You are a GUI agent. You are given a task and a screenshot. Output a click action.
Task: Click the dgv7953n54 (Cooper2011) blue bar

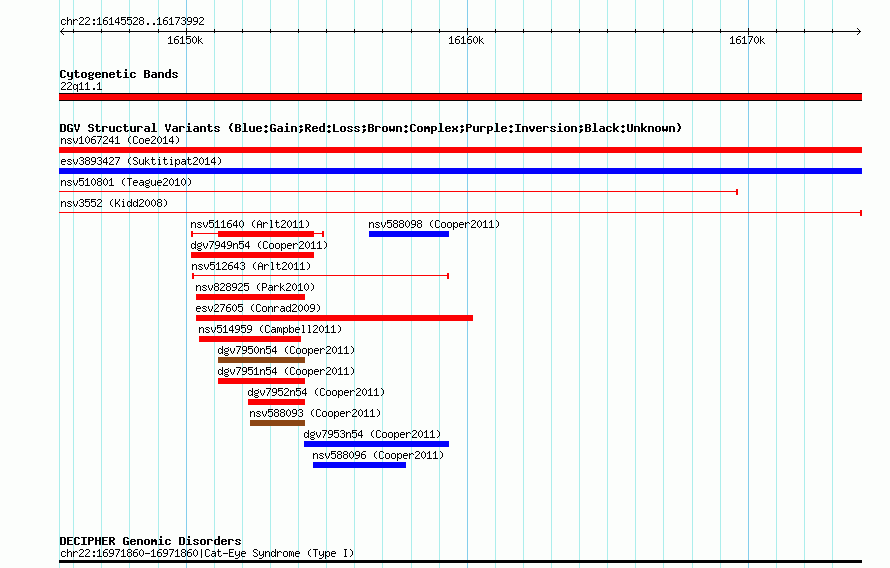[376, 444]
